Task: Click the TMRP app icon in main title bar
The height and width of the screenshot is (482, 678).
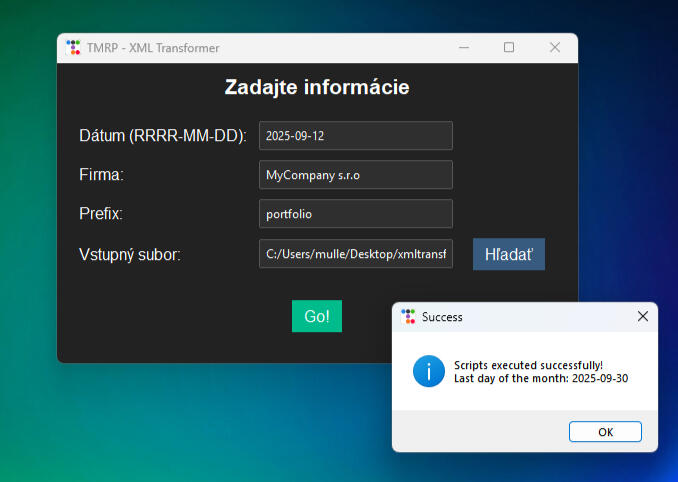Action: pyautogui.click(x=73, y=48)
